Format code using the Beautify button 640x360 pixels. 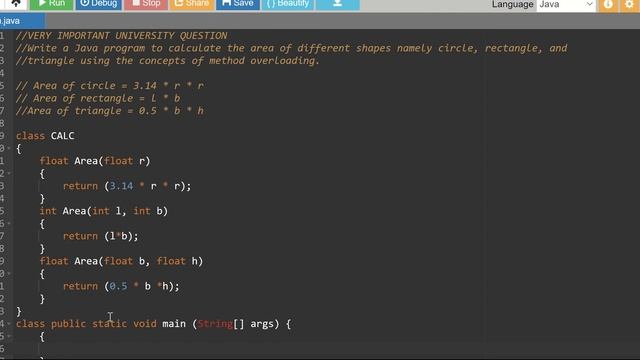point(288,4)
